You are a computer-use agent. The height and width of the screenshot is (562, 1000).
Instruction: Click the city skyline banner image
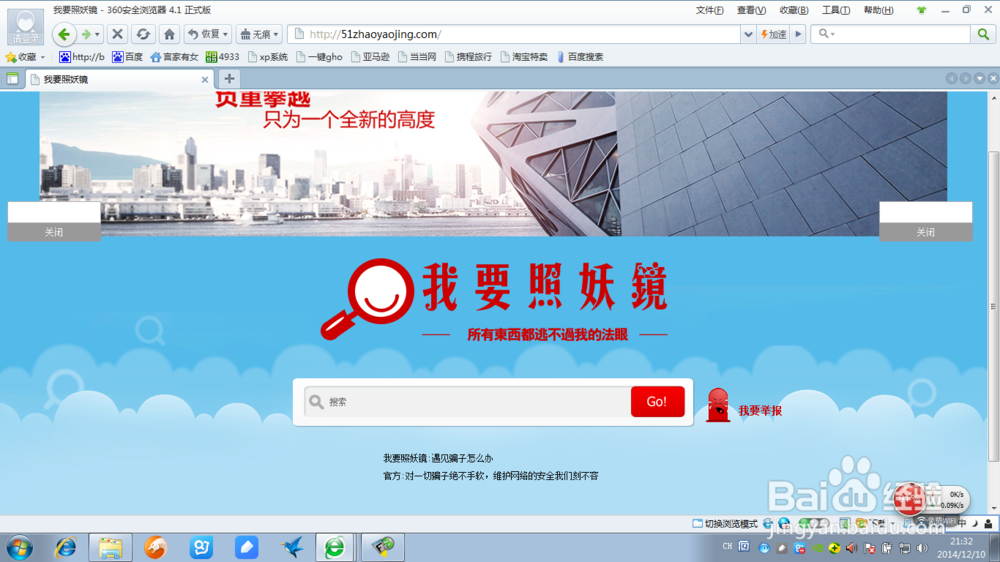tap(493, 164)
